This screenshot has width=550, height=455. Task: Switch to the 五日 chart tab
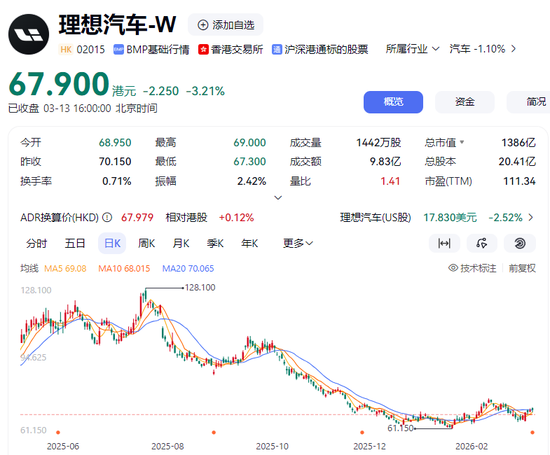point(75,243)
